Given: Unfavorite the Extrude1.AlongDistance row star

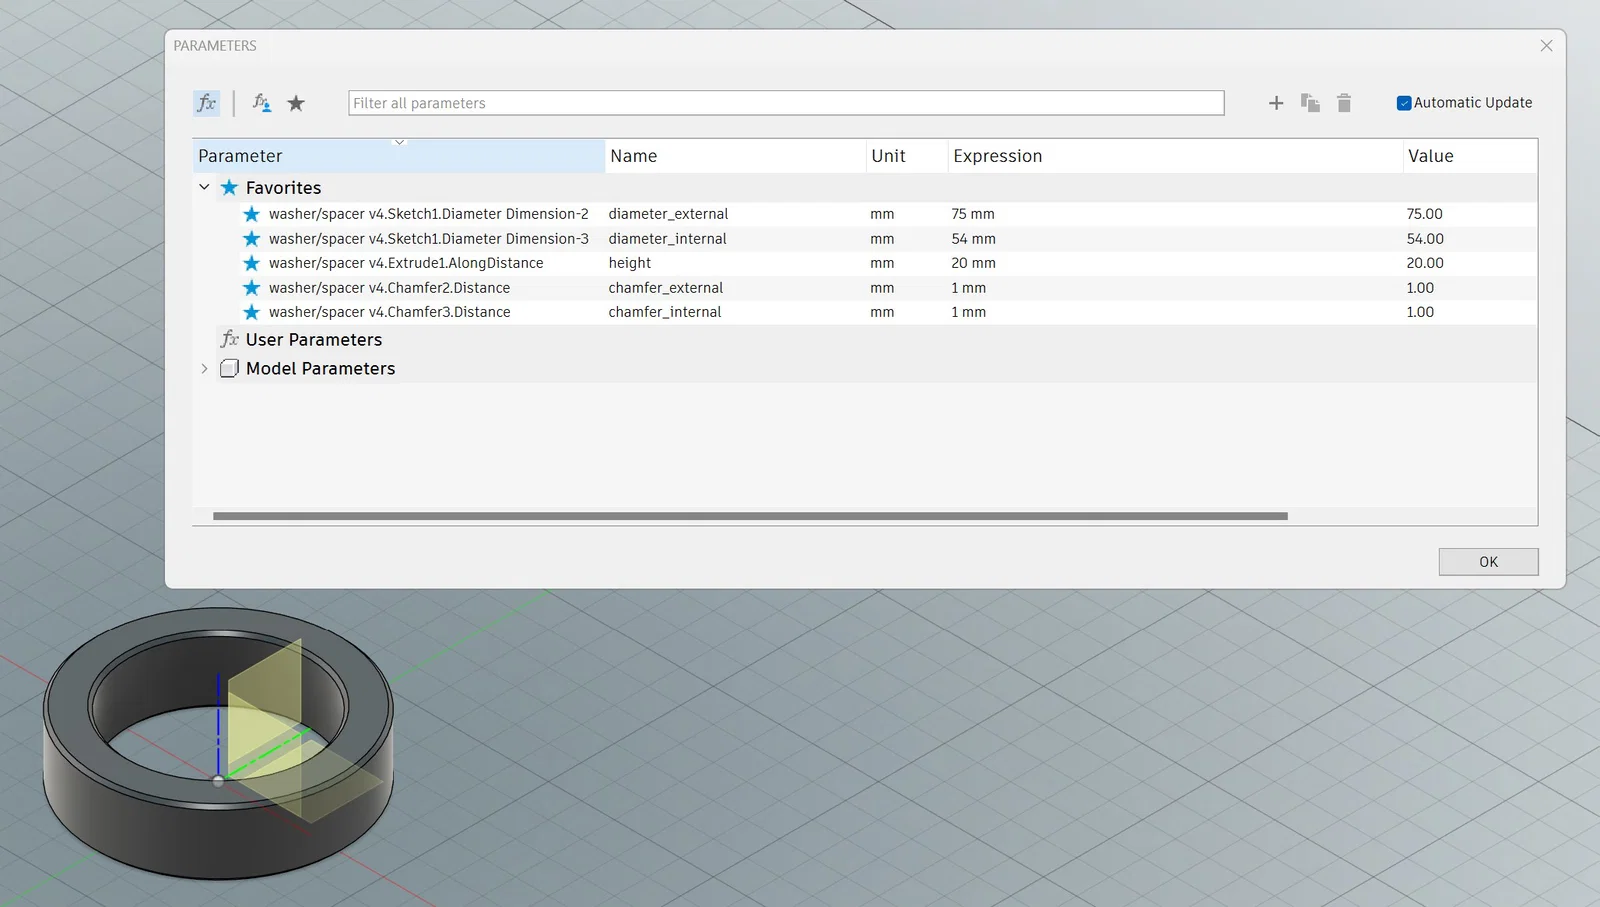Looking at the screenshot, I should 251,263.
